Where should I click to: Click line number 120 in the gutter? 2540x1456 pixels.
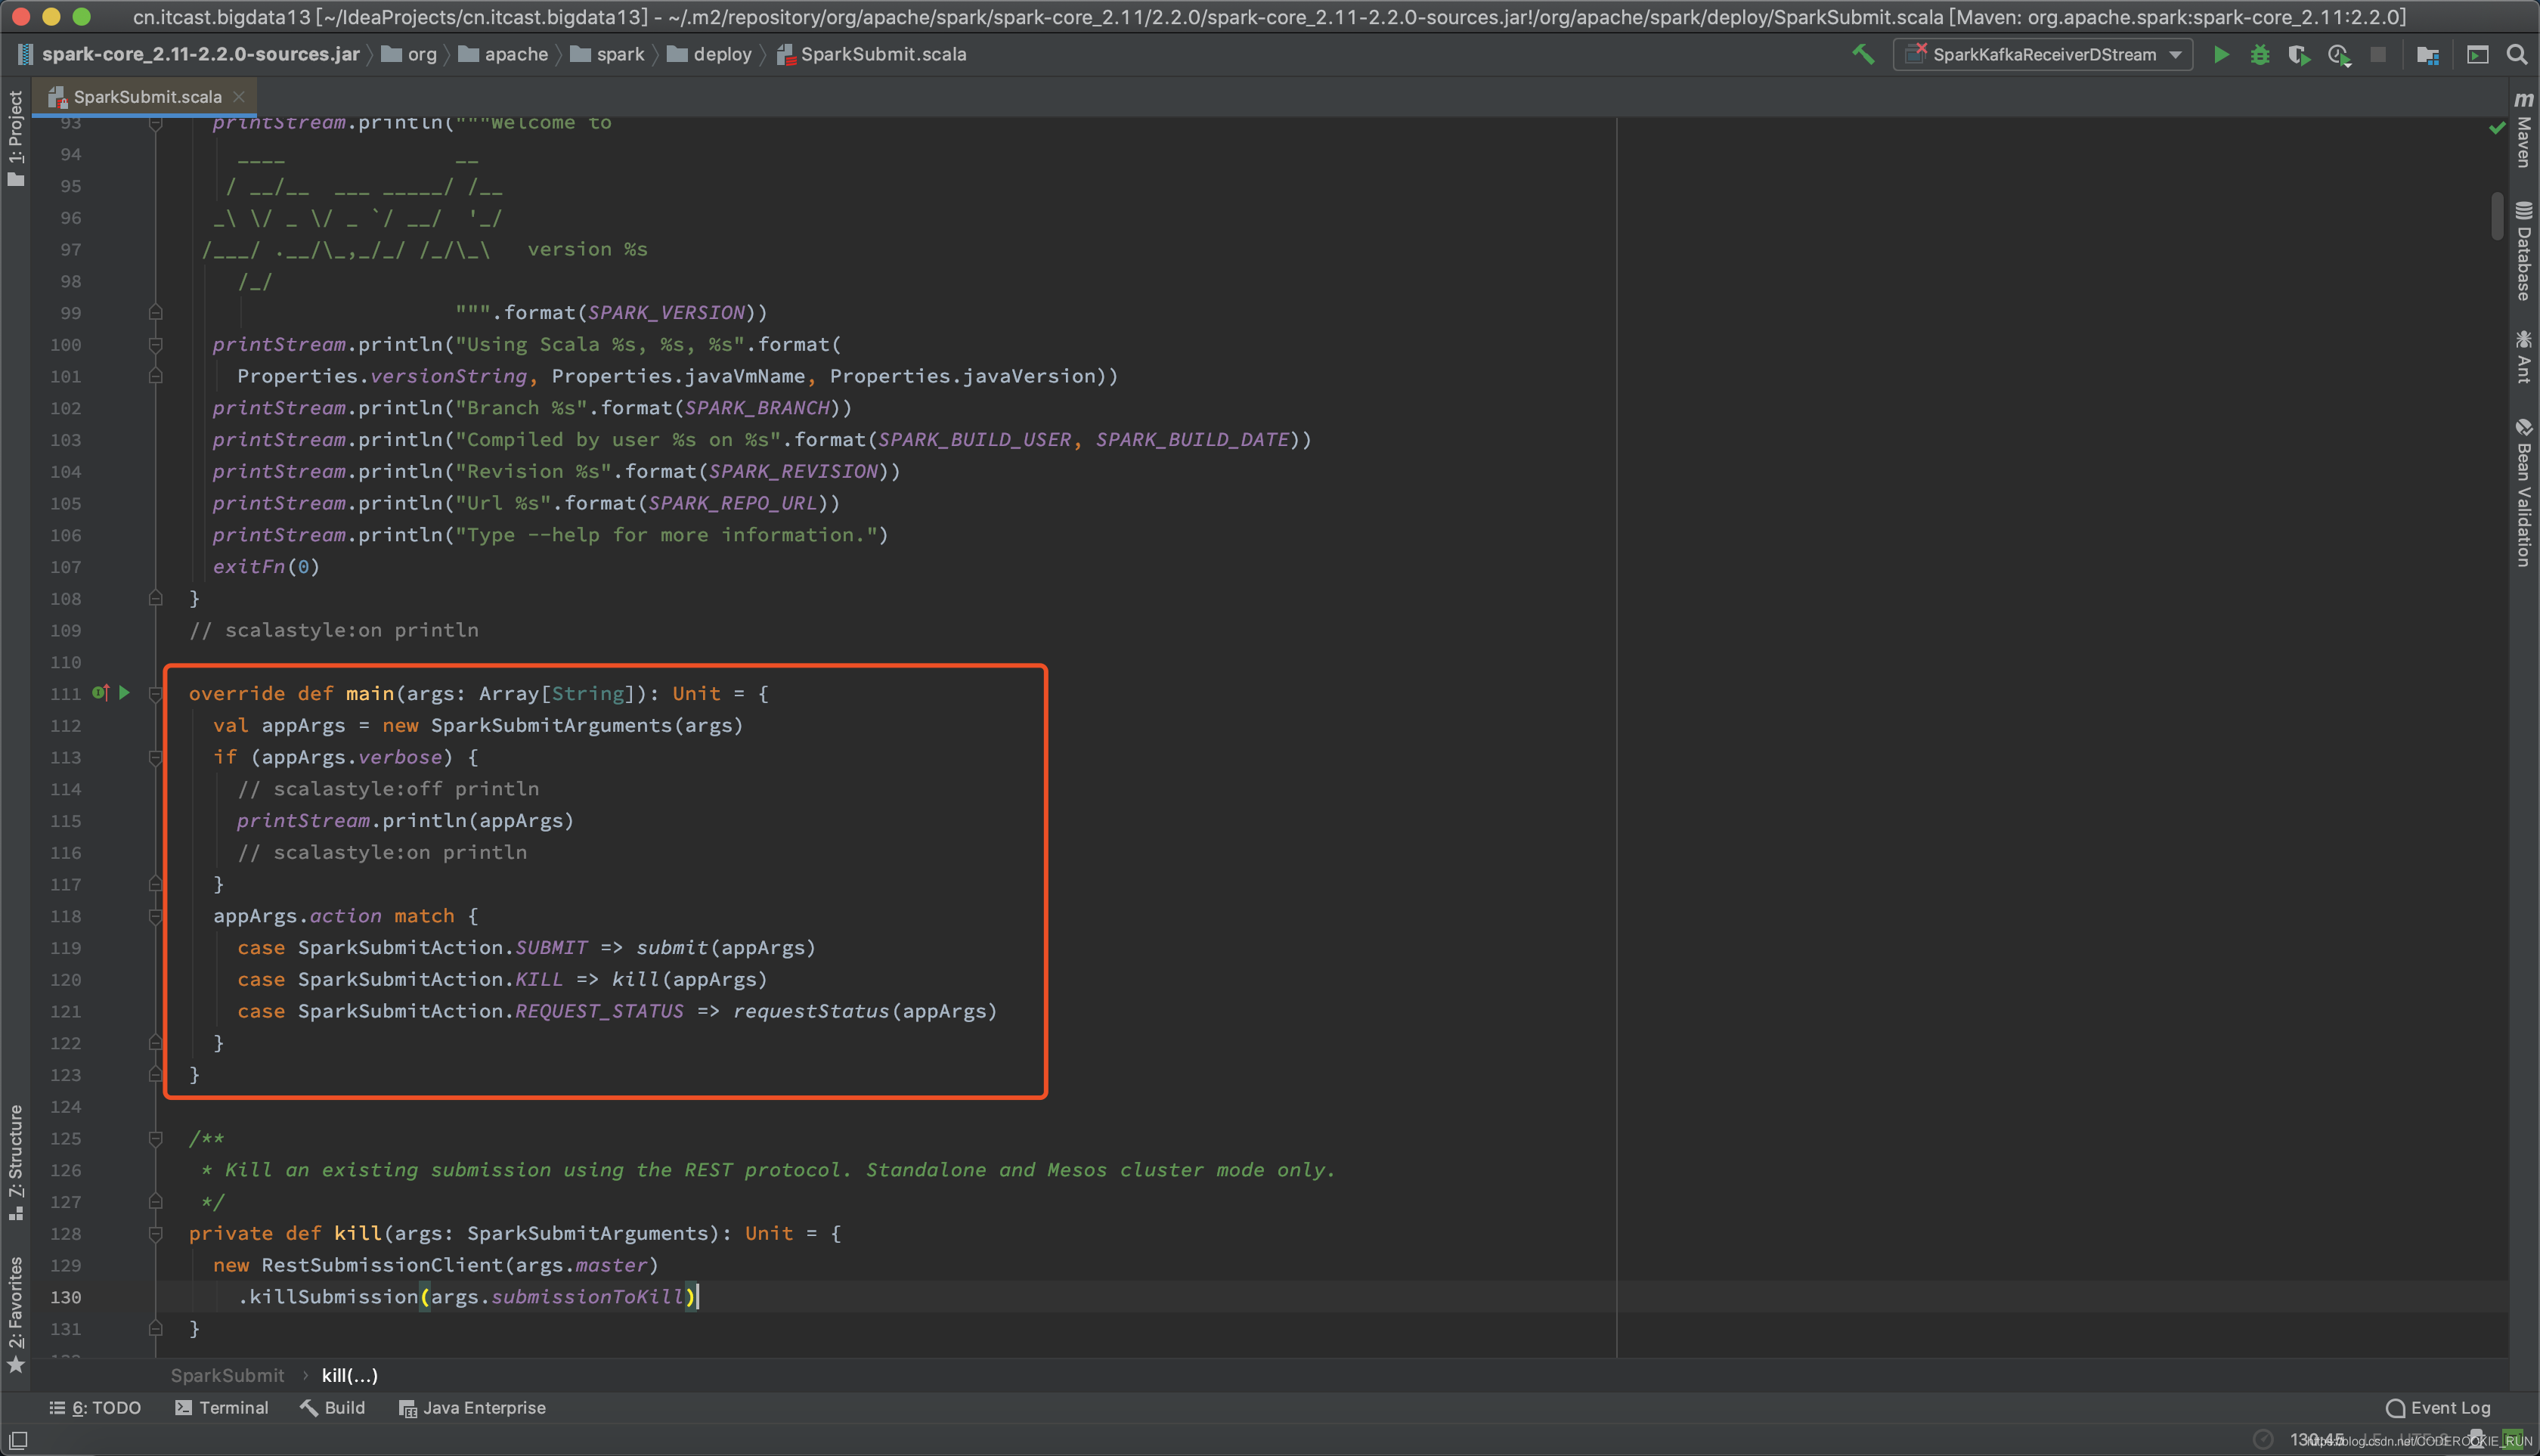[x=66, y=979]
